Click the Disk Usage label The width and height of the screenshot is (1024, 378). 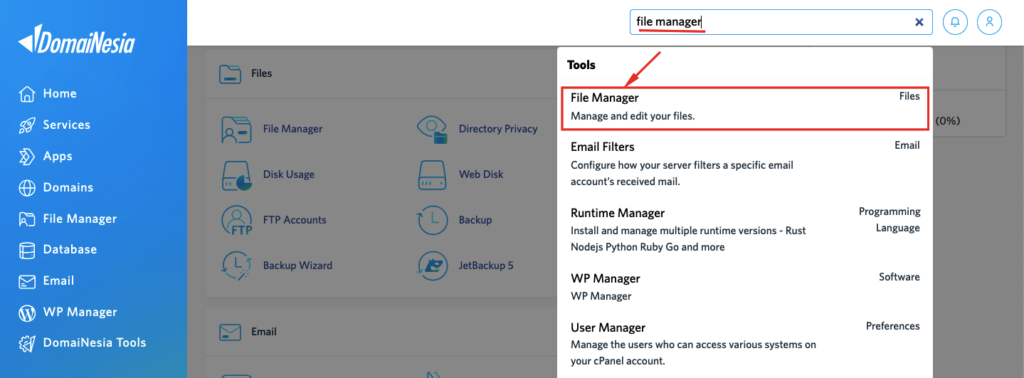(x=289, y=174)
